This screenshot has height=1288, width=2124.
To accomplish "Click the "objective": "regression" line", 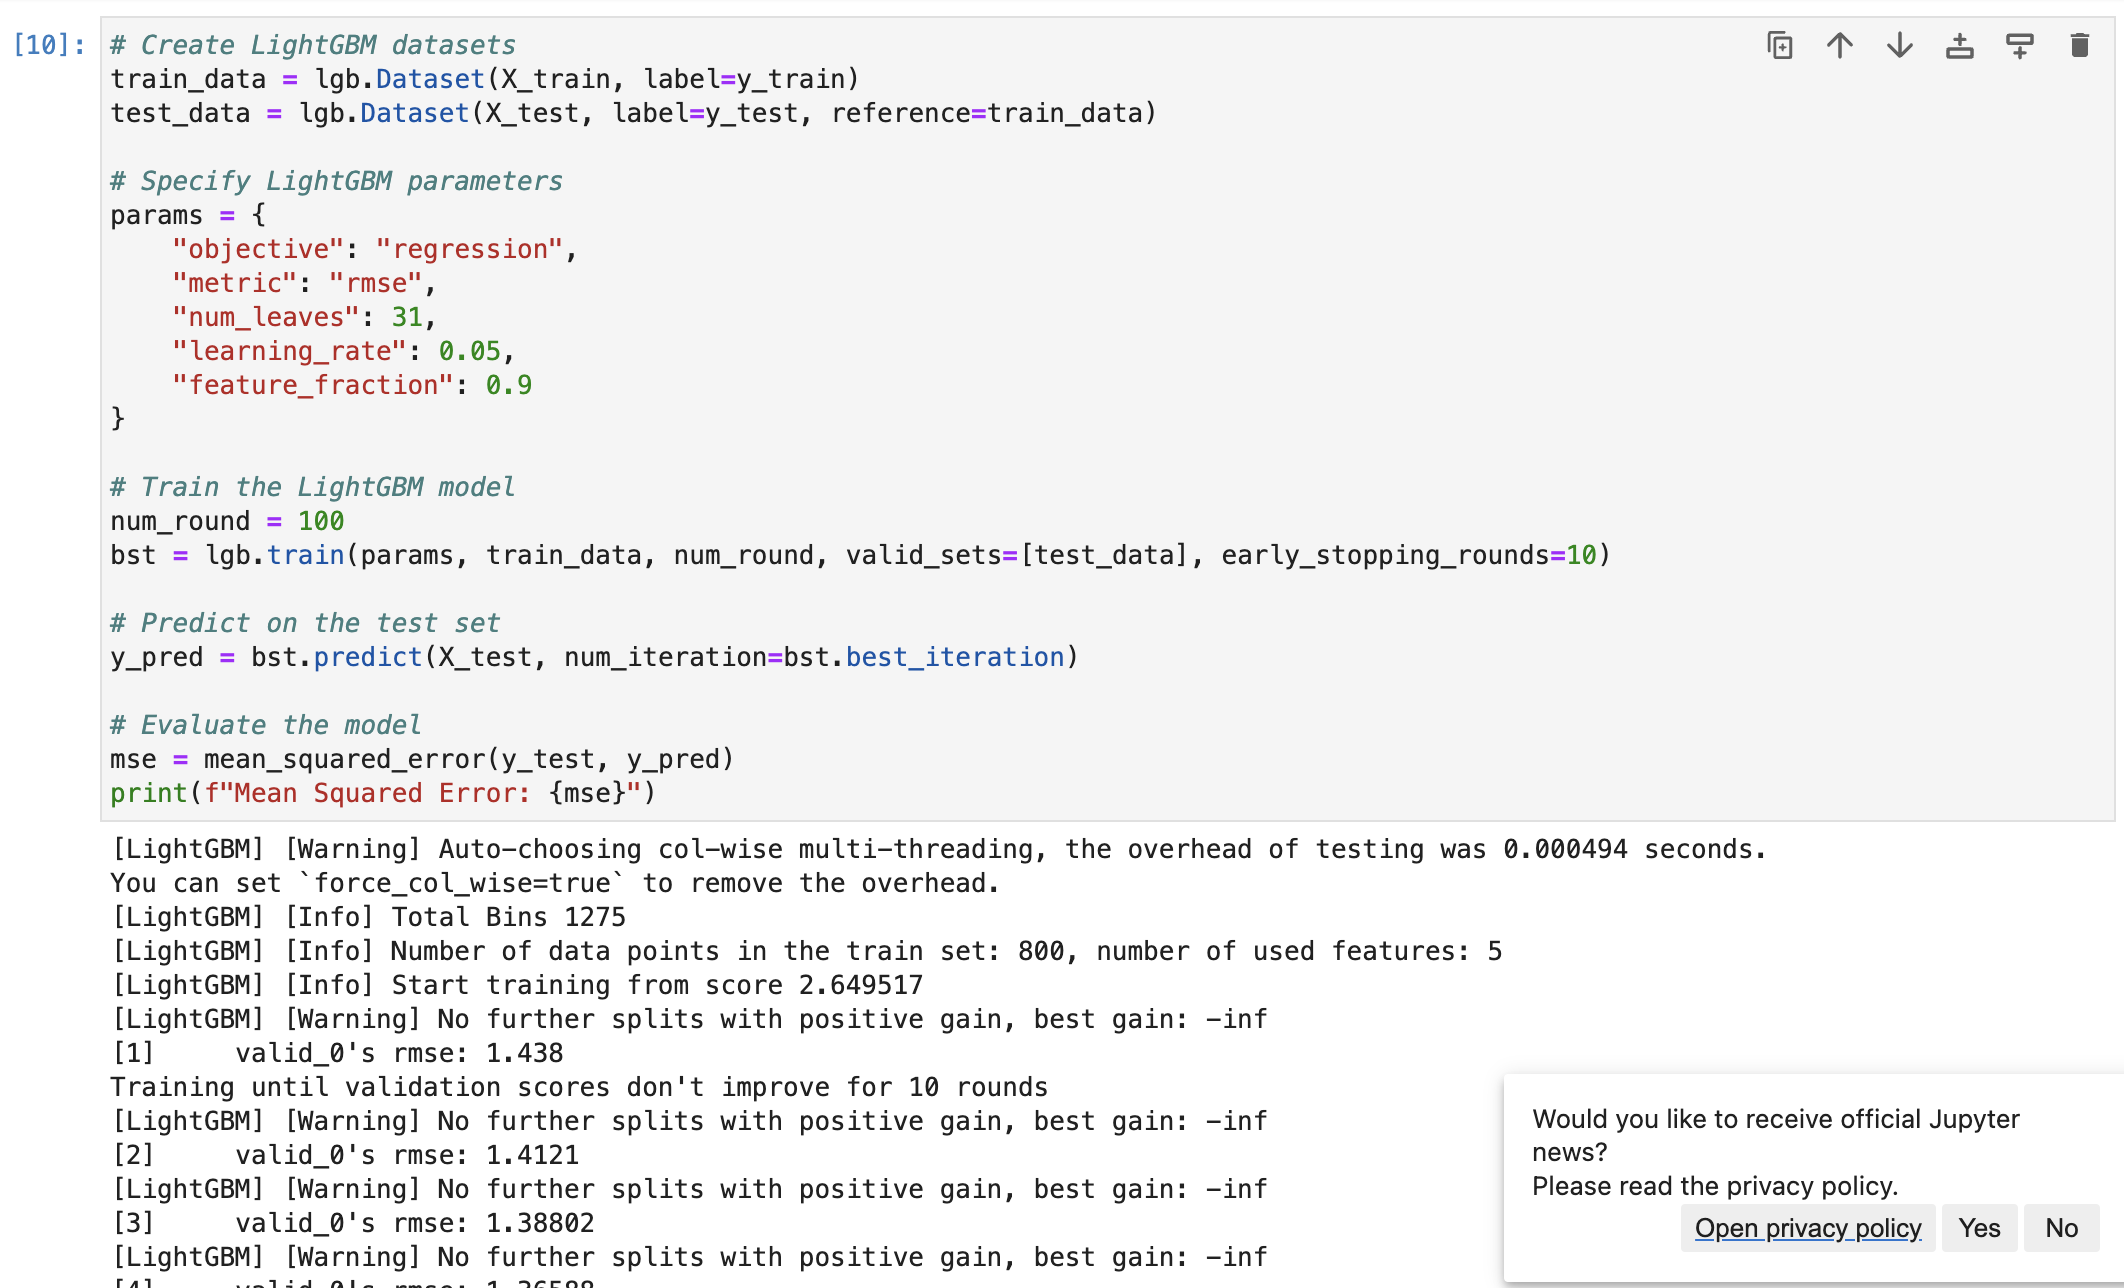I will (x=375, y=249).
